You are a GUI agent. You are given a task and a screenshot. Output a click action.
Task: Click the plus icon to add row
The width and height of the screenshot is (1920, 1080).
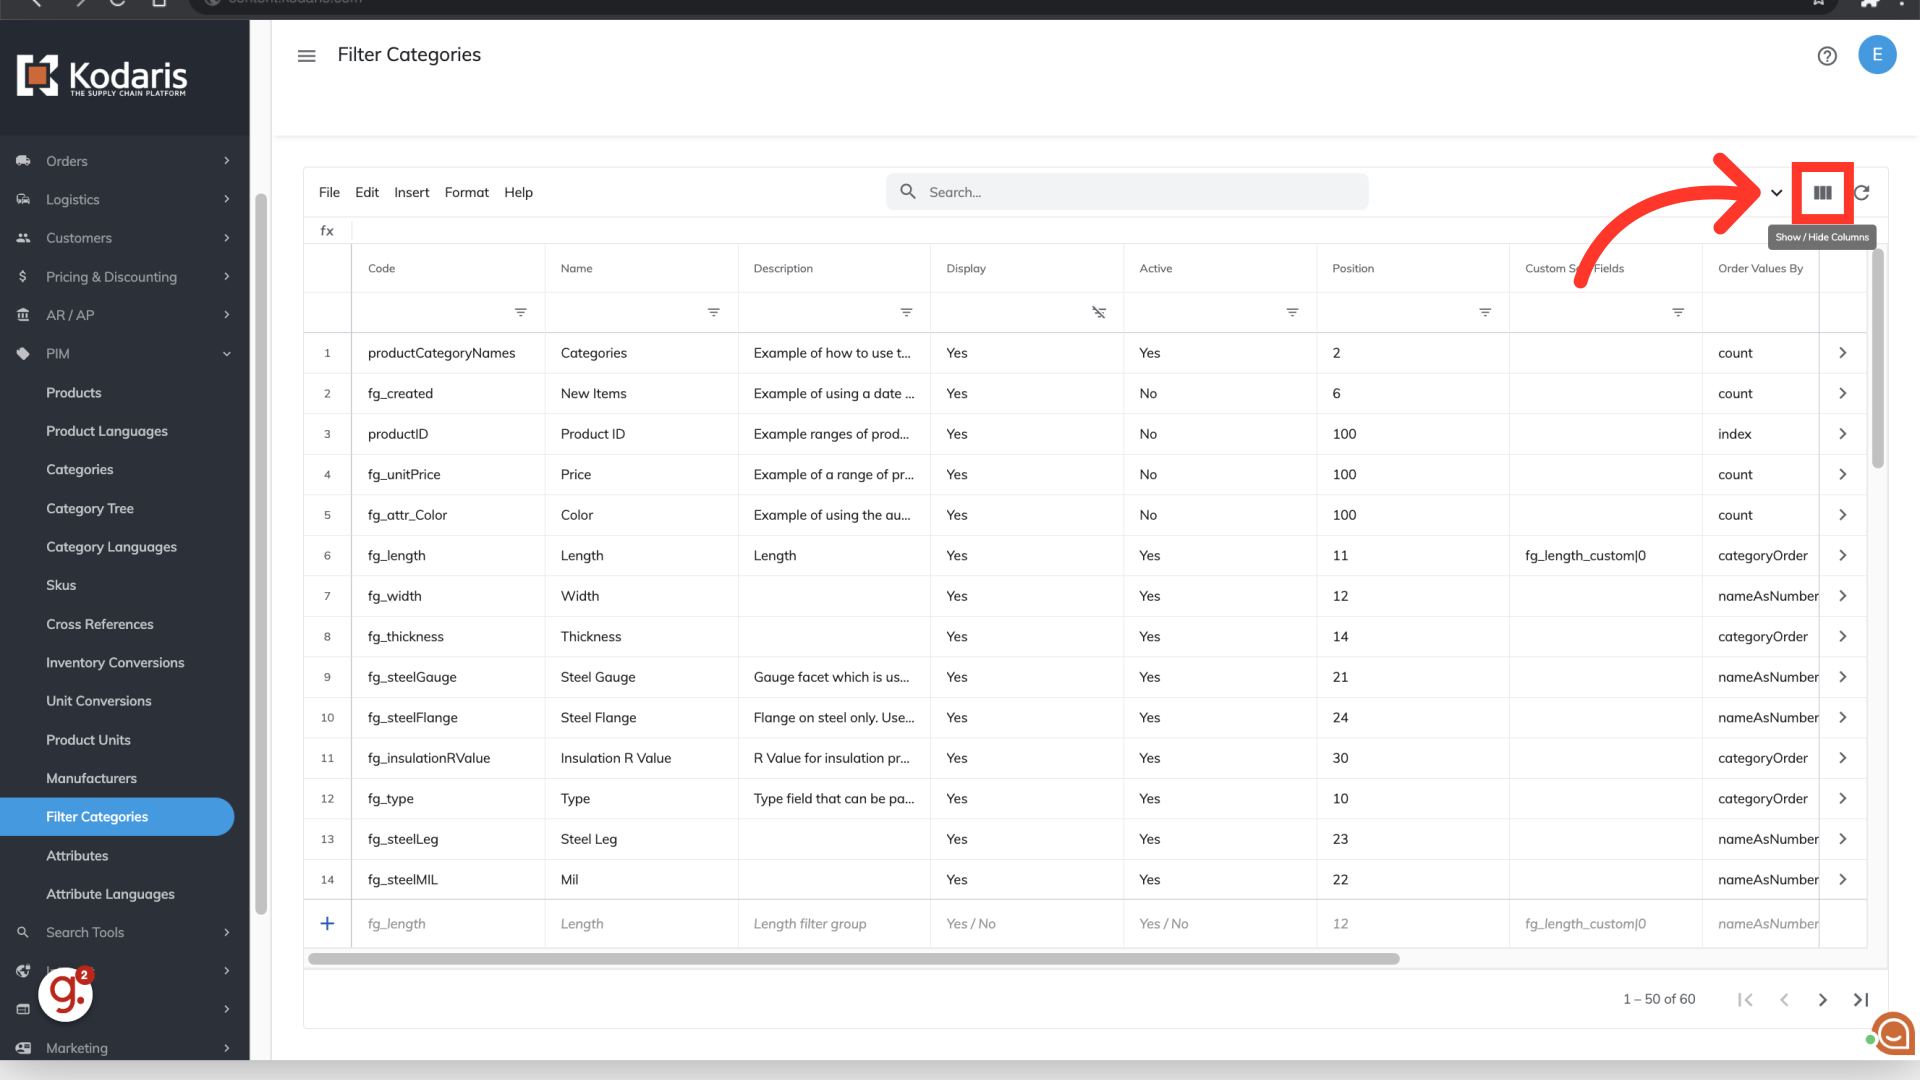[x=327, y=924]
